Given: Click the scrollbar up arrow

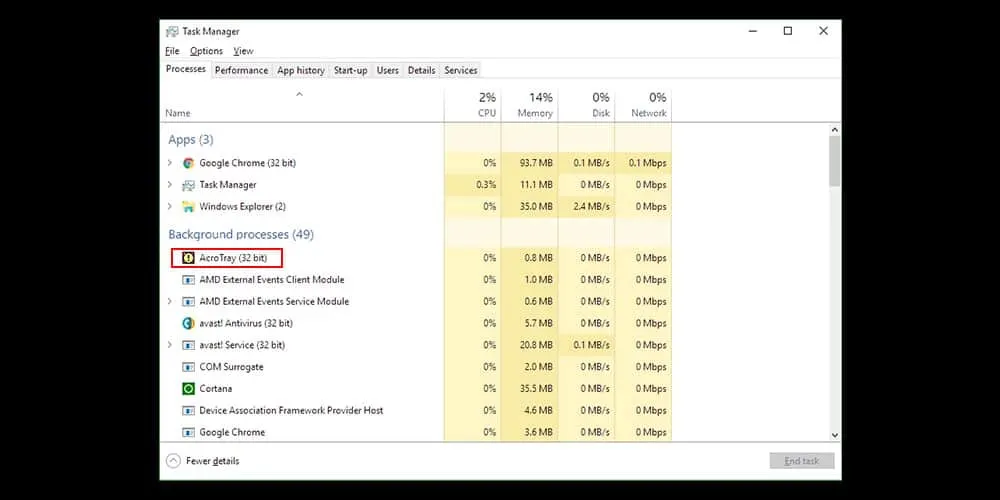Looking at the screenshot, I should [835, 130].
